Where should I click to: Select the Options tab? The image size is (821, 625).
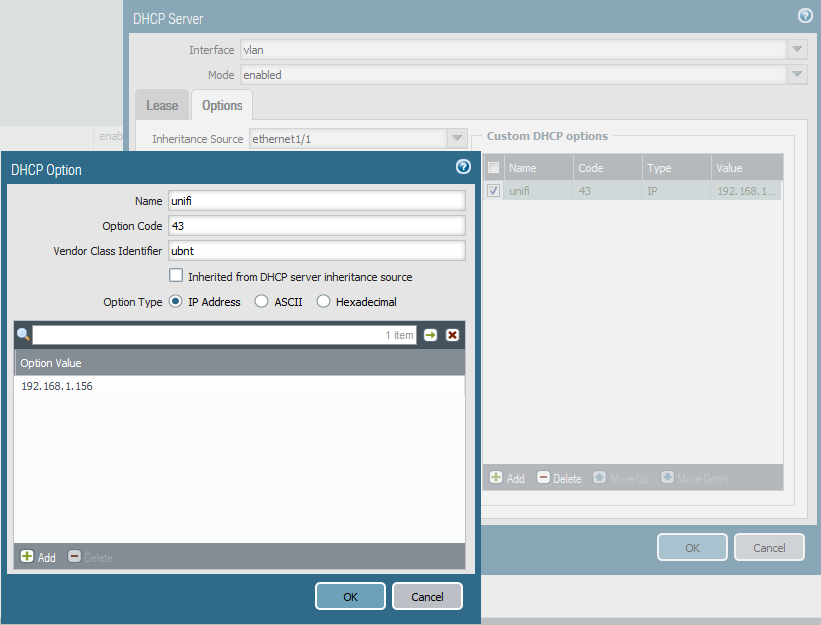tap(222, 105)
